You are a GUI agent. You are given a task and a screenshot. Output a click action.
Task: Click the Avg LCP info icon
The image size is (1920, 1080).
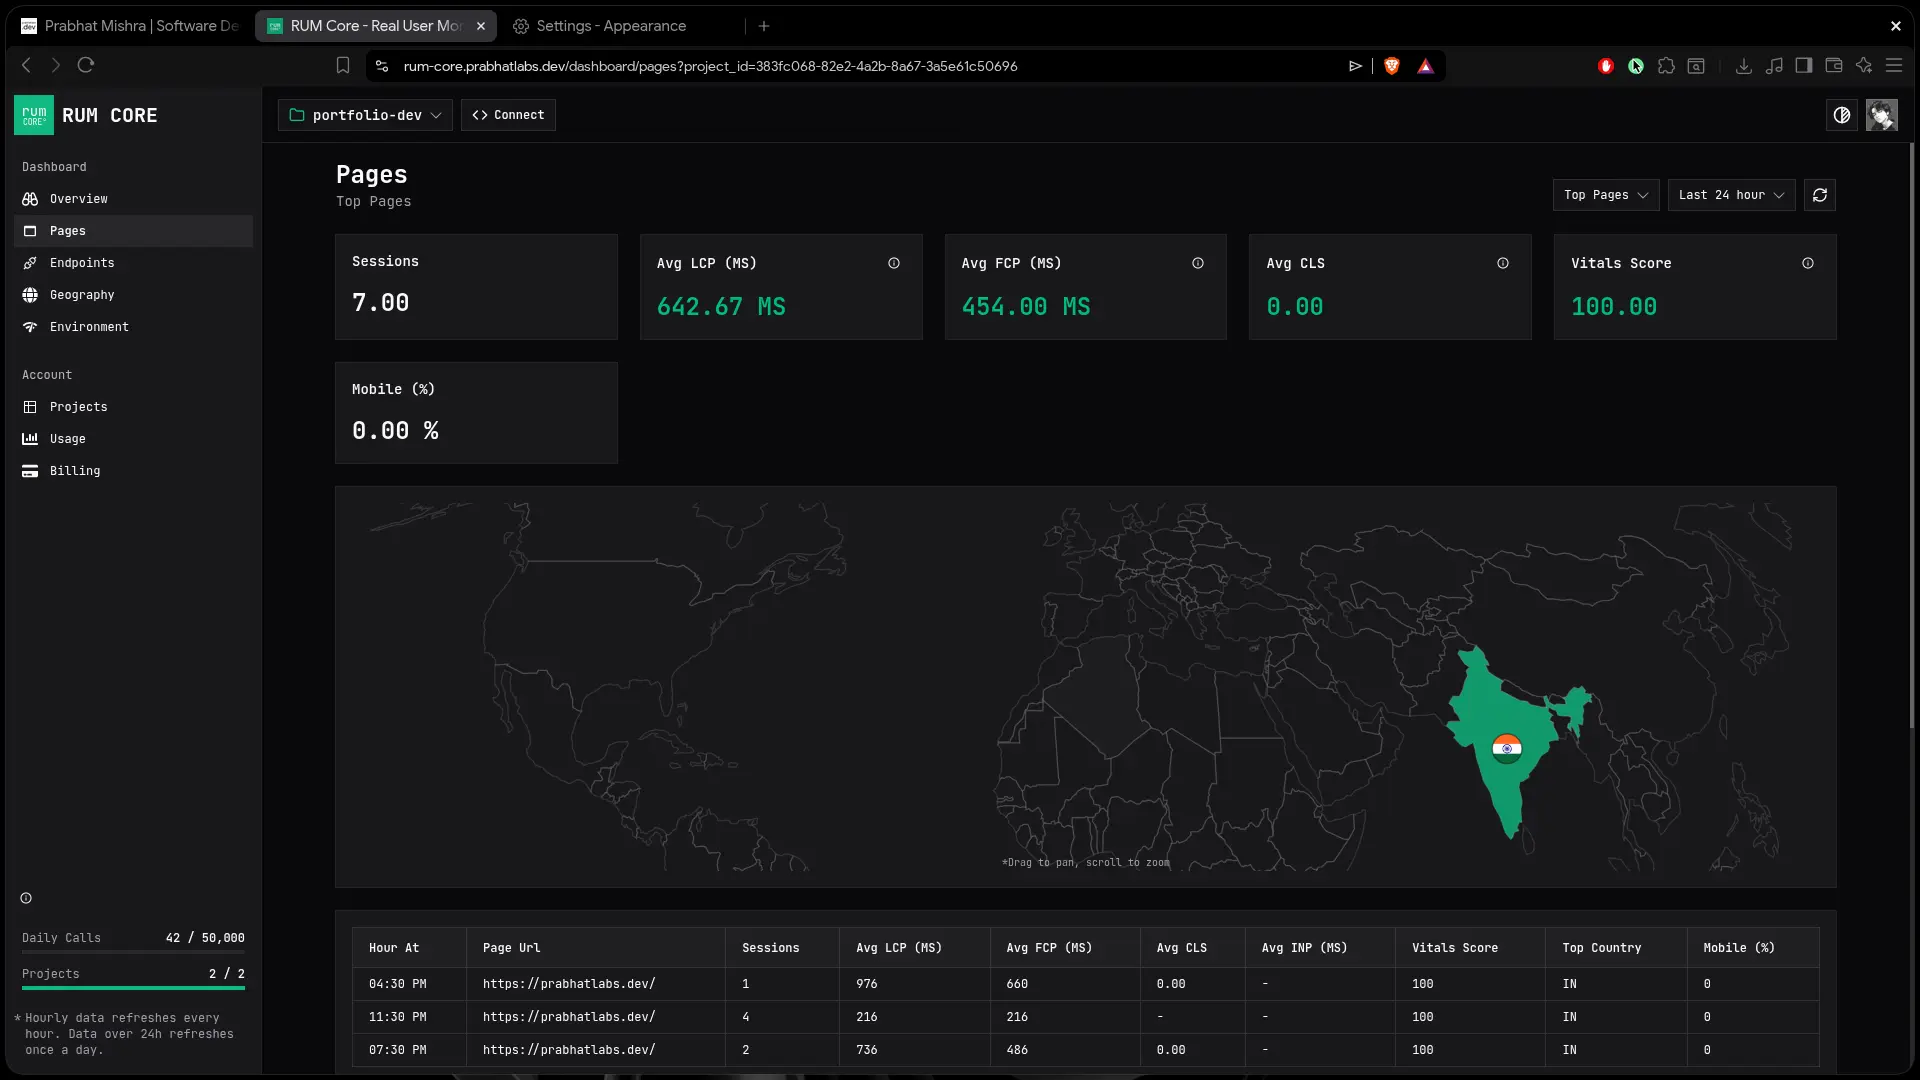click(894, 263)
